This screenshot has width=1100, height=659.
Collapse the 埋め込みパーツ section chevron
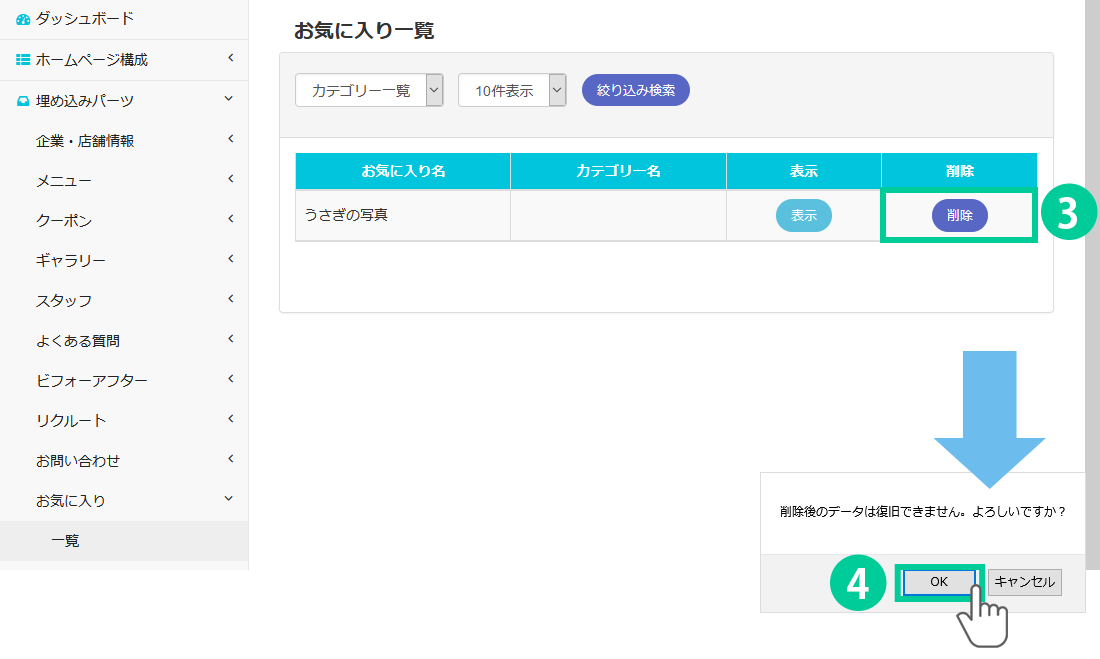click(x=229, y=99)
